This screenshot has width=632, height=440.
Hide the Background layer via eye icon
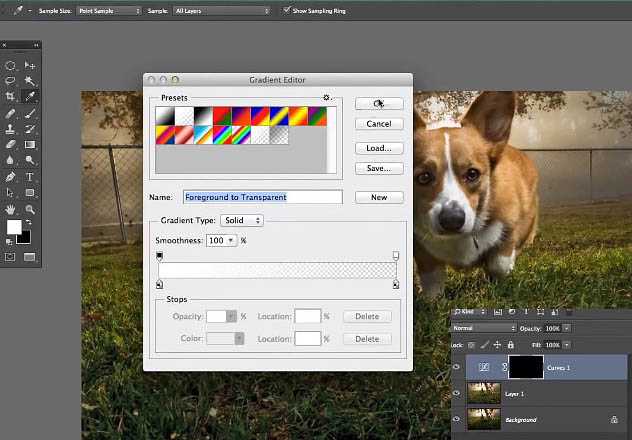[457, 419]
